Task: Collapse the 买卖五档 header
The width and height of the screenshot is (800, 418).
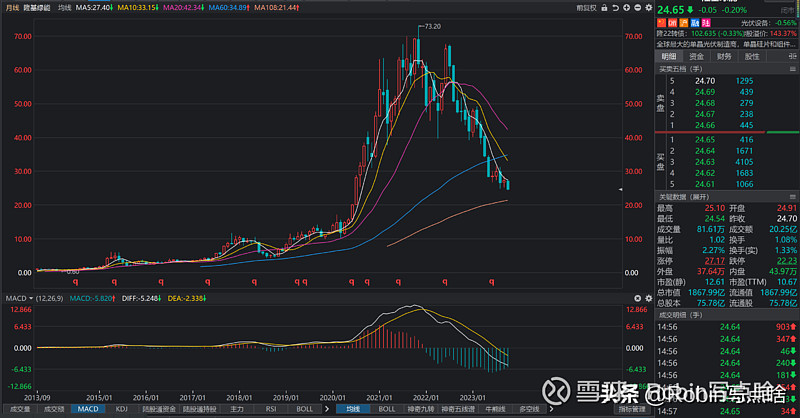Action: (x=681, y=69)
